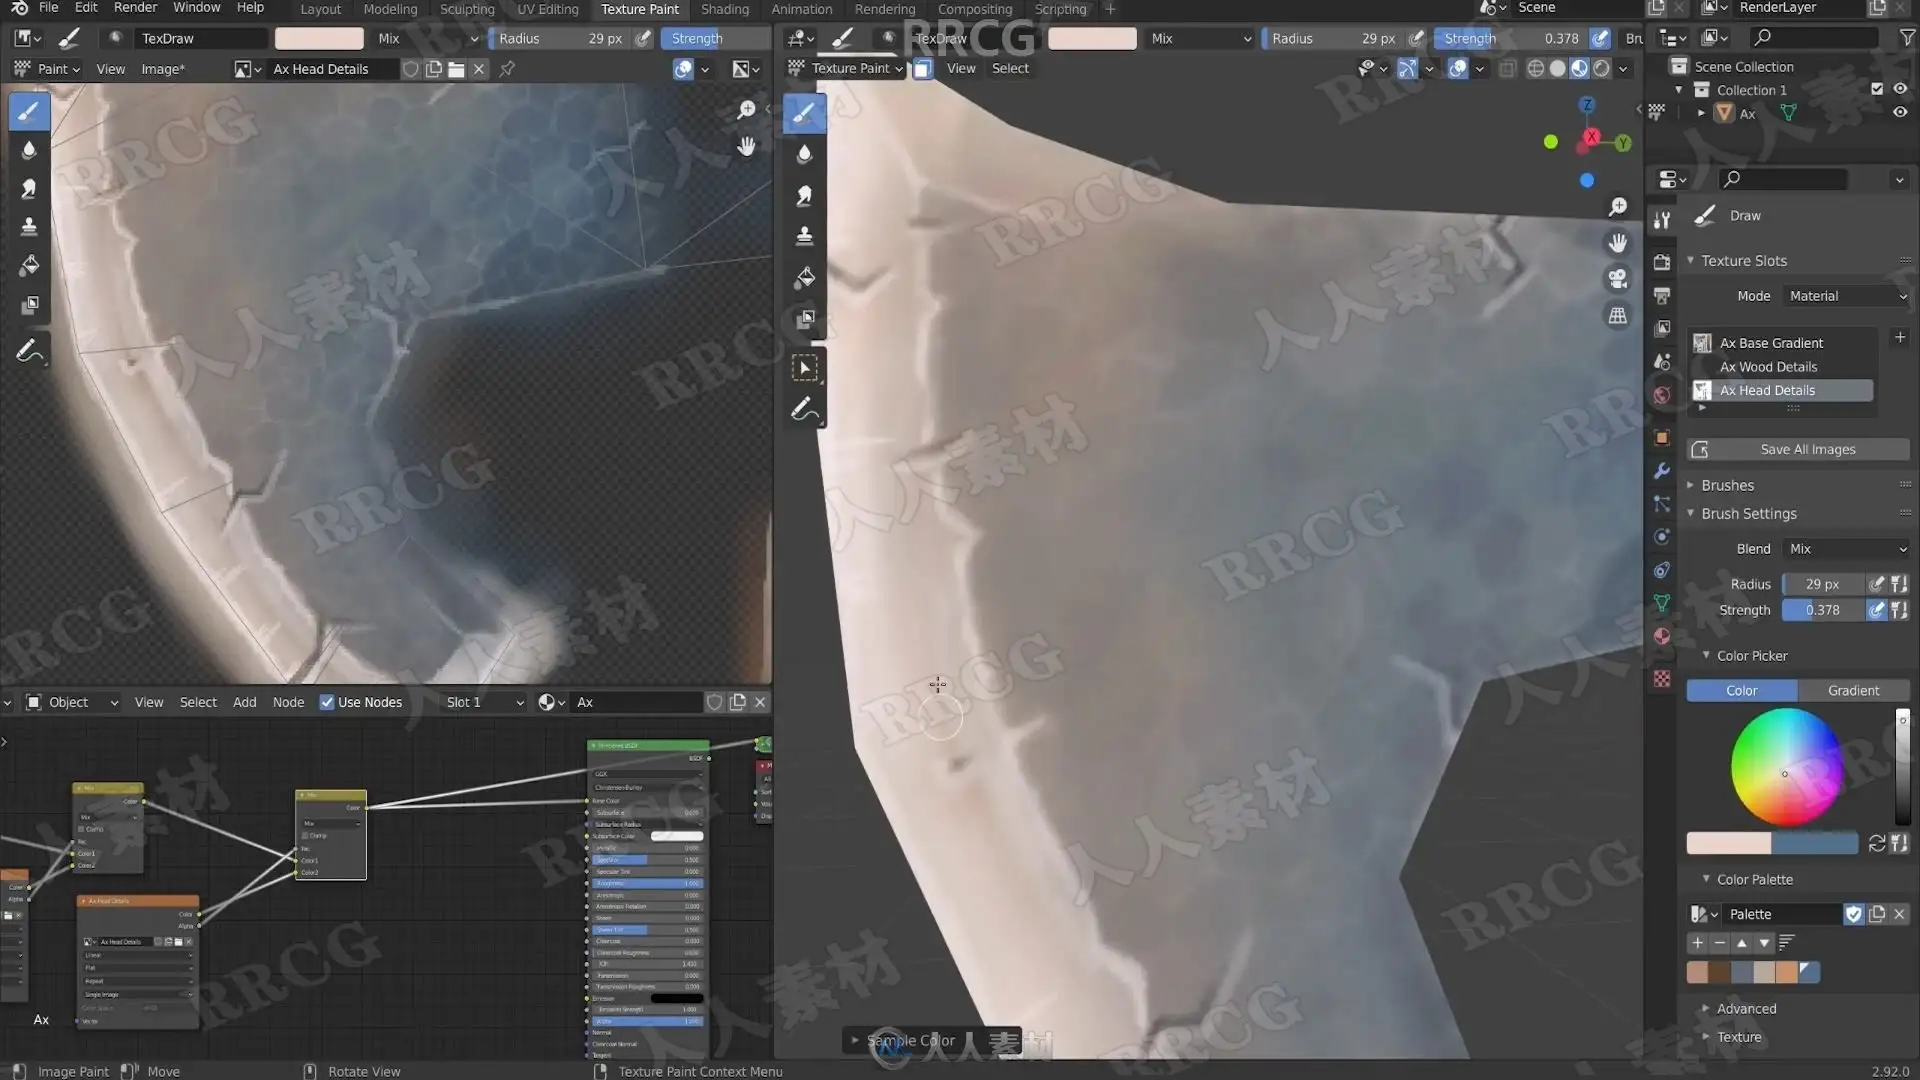Click the Strength slider in Brush Settings
The width and height of the screenshot is (1920, 1080).
(1823, 610)
